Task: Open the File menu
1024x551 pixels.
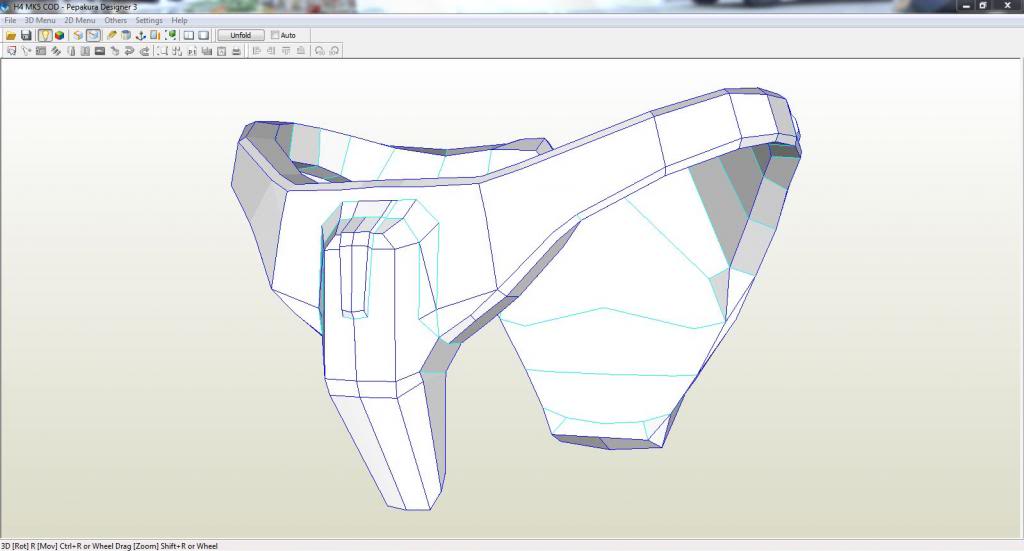Action: pos(10,20)
